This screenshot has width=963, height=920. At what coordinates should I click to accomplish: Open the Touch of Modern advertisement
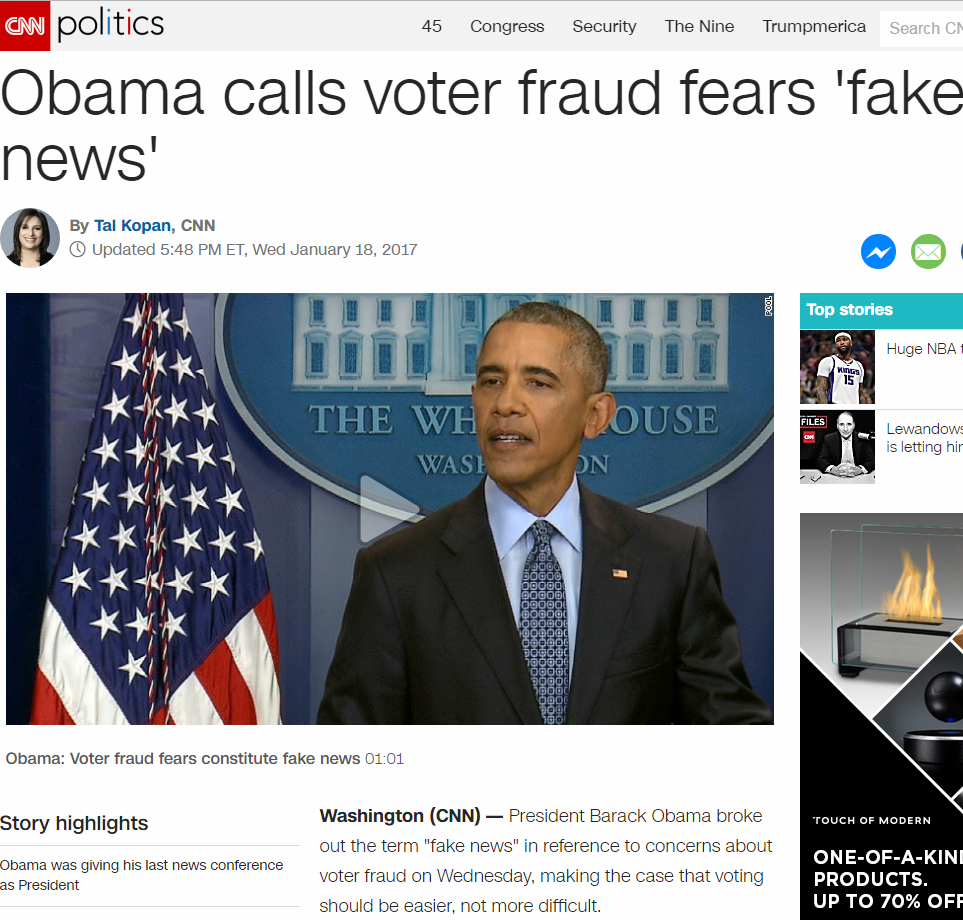[x=881, y=716]
